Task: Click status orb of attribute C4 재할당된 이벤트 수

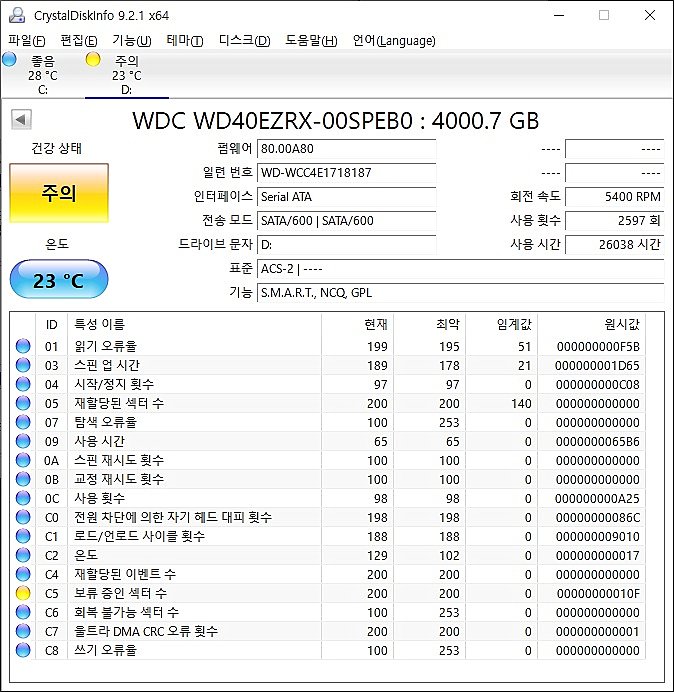Action: [x=23, y=574]
